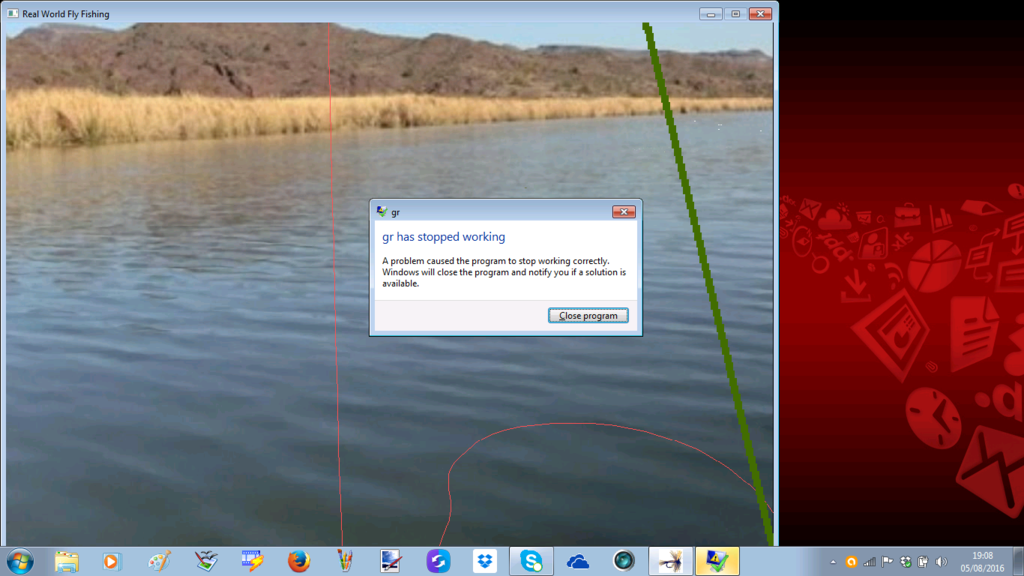Launch Windows Media Player from taskbar

[112, 561]
